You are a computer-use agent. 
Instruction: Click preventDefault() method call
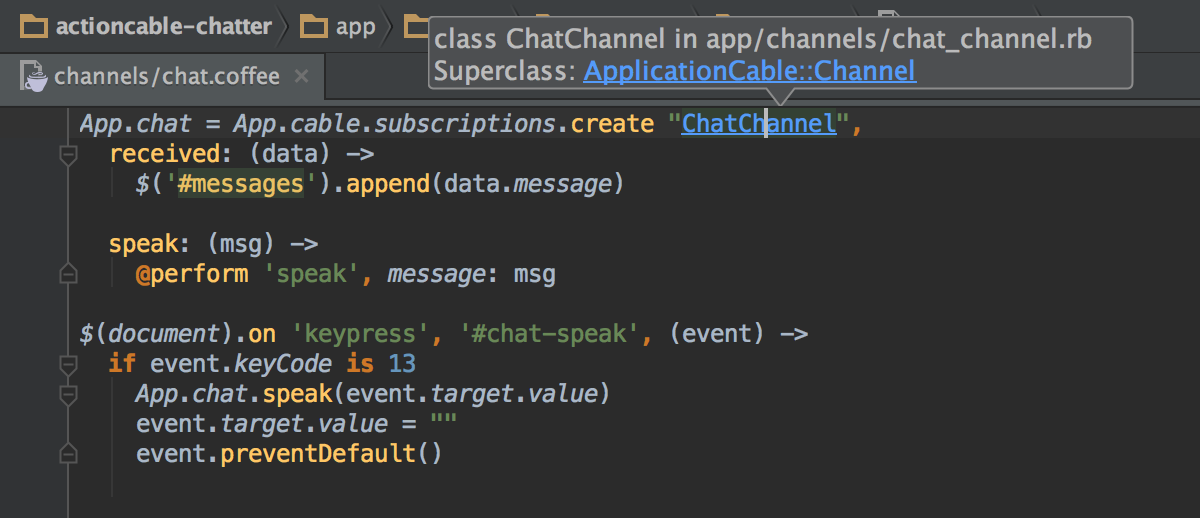[x=331, y=453]
